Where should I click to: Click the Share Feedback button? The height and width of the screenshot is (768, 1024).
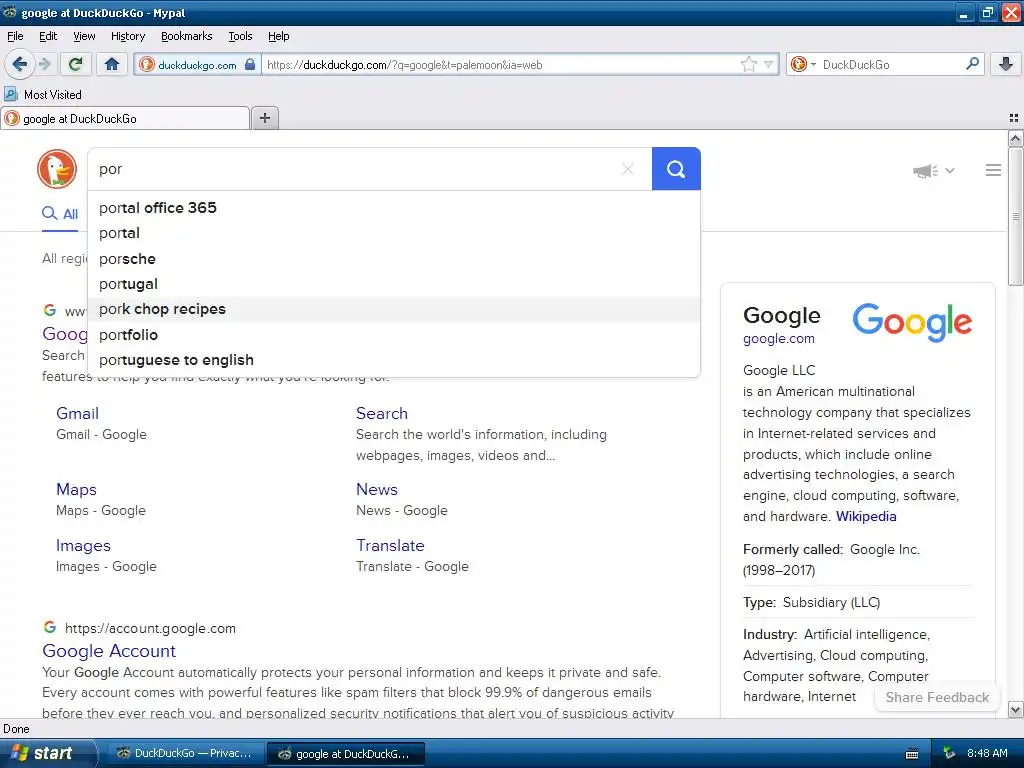coord(936,697)
